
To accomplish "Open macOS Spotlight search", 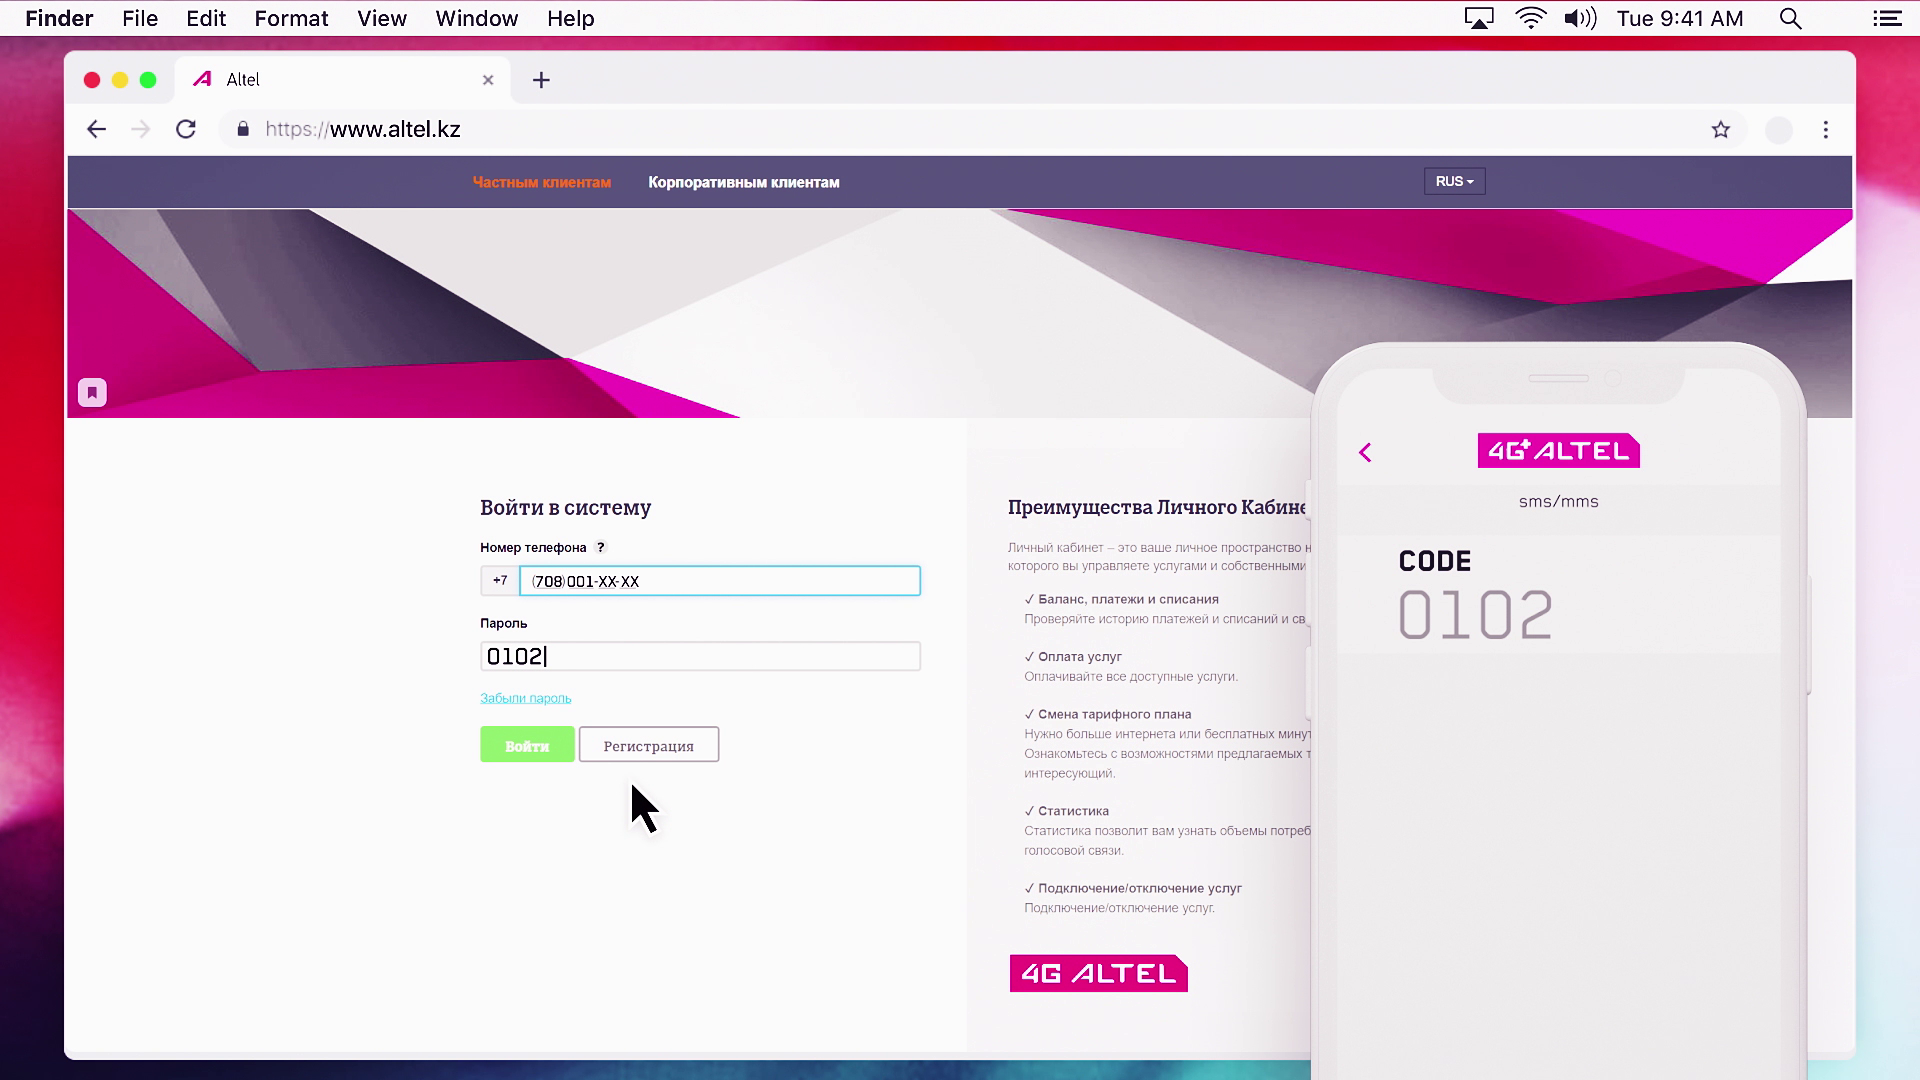I will click(1790, 18).
